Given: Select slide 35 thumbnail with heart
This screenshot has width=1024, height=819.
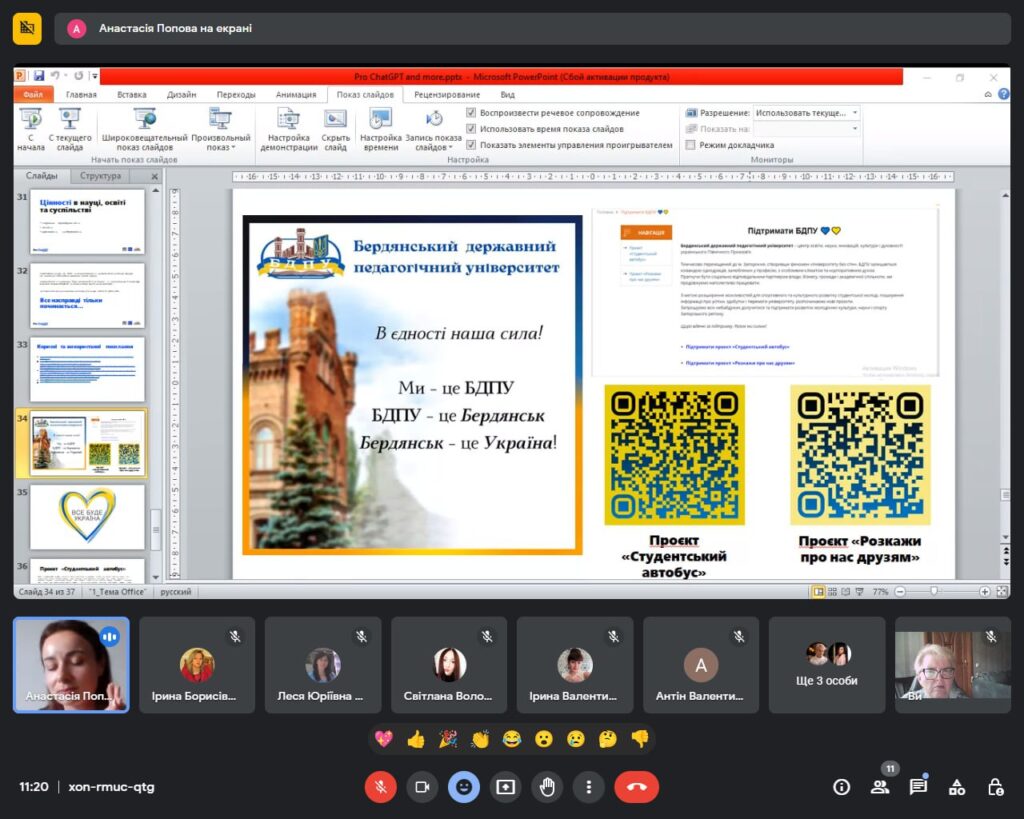Looking at the screenshot, I should pos(88,516).
